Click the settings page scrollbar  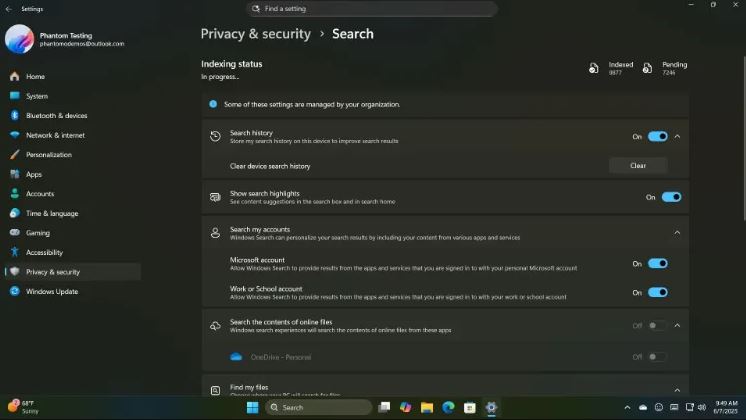(744, 138)
